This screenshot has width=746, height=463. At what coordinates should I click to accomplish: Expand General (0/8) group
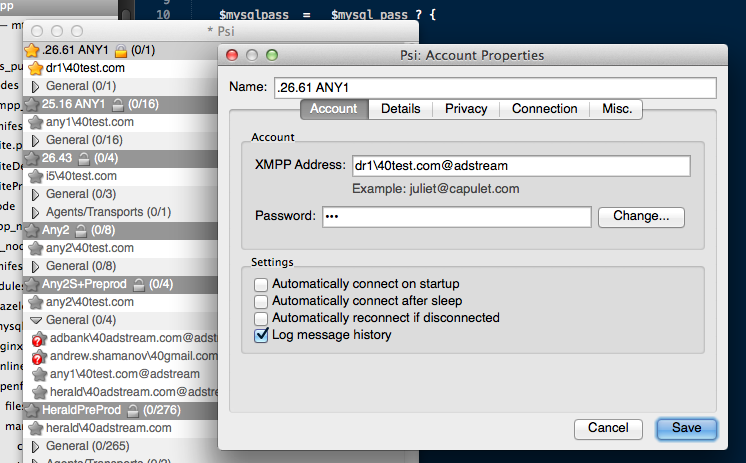(35, 266)
